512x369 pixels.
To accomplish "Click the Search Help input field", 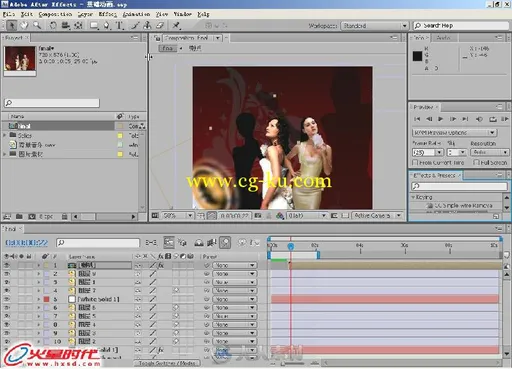I will [x=461, y=26].
